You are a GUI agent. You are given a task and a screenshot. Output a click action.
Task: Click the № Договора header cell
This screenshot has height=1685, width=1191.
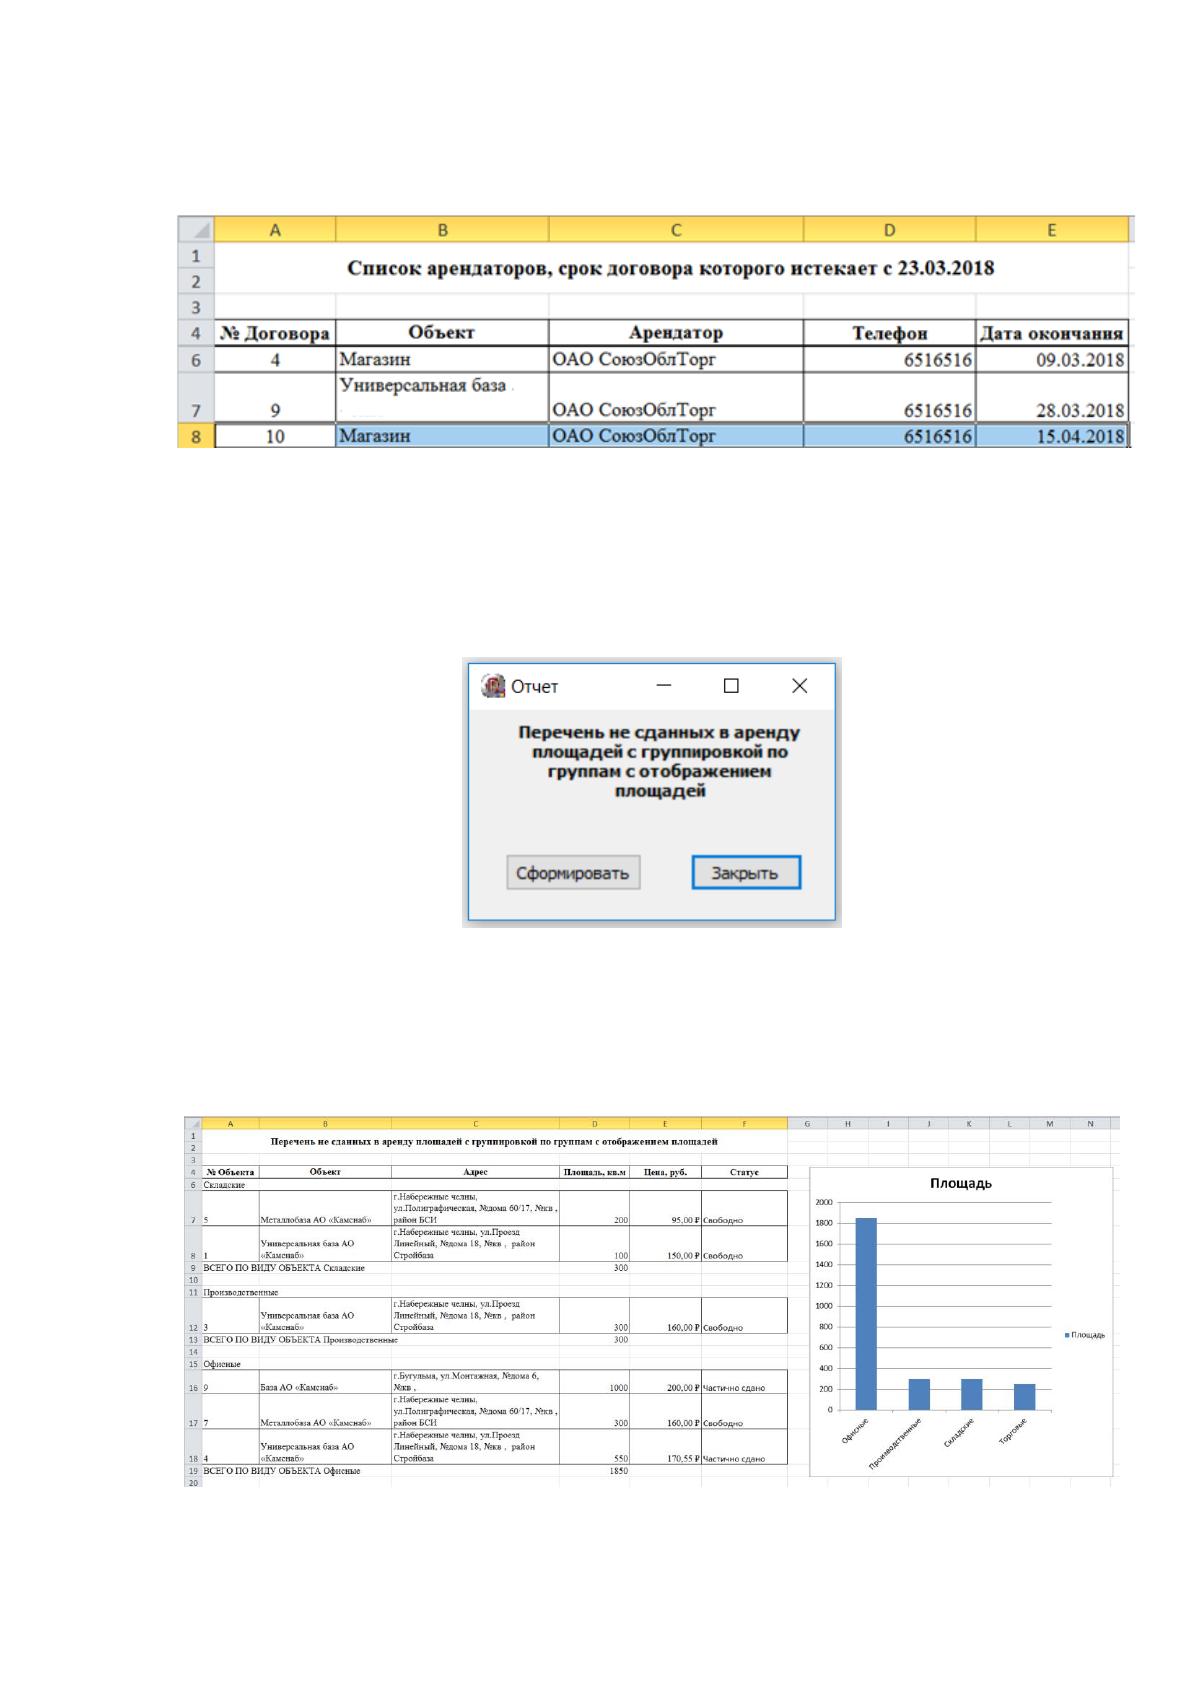[x=275, y=333]
